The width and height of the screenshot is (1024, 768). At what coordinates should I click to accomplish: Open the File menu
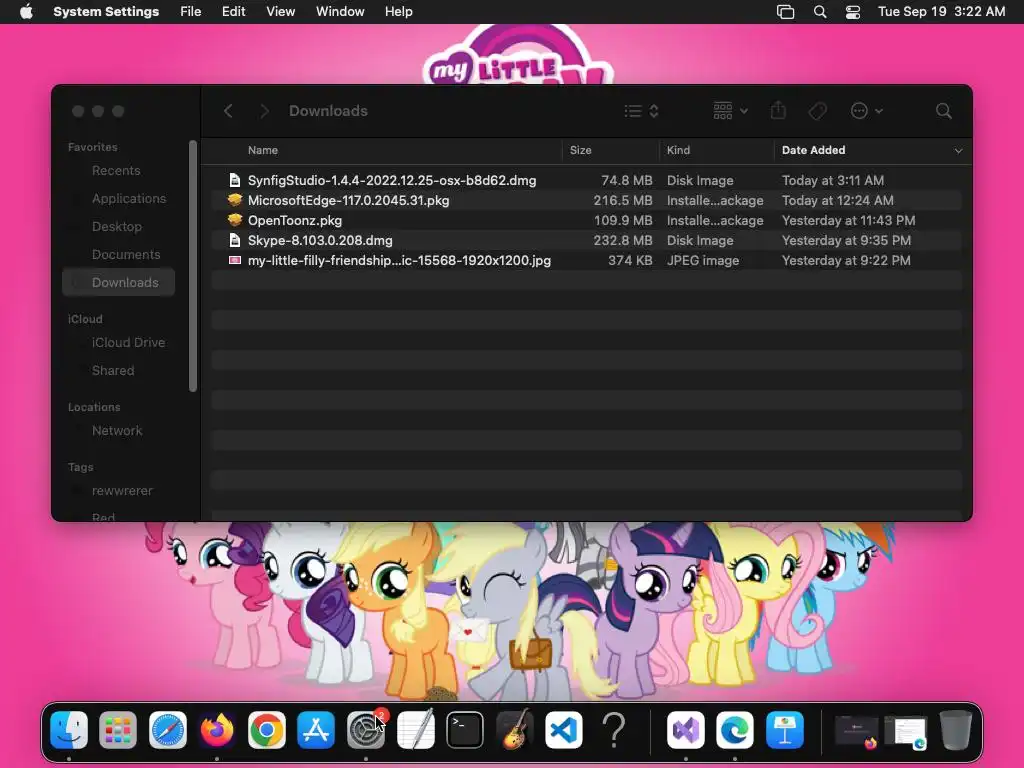[x=191, y=12]
